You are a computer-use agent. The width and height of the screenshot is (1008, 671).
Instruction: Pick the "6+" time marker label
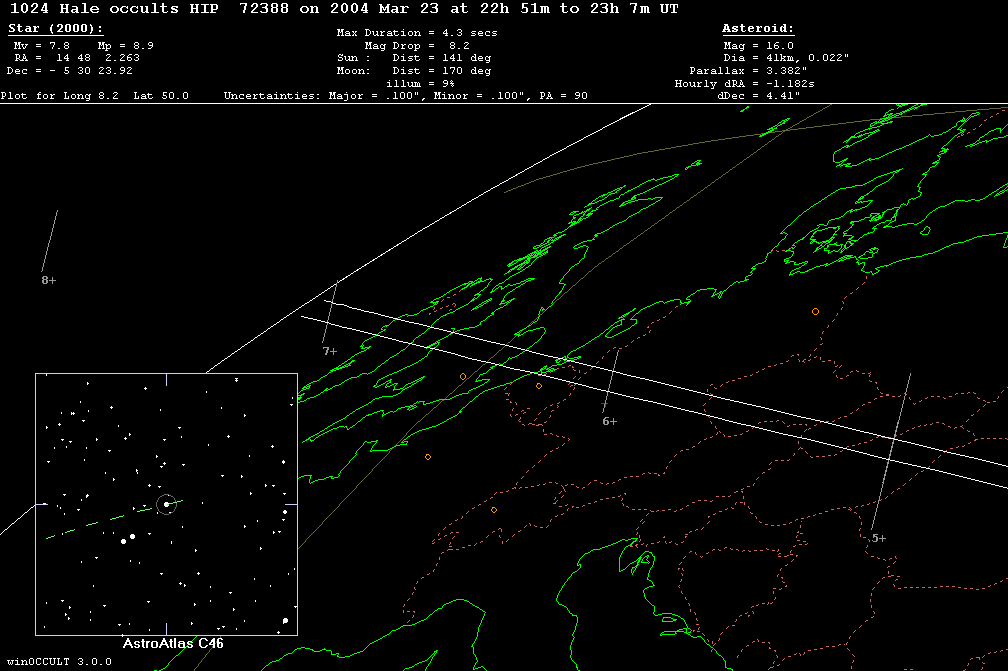point(609,422)
